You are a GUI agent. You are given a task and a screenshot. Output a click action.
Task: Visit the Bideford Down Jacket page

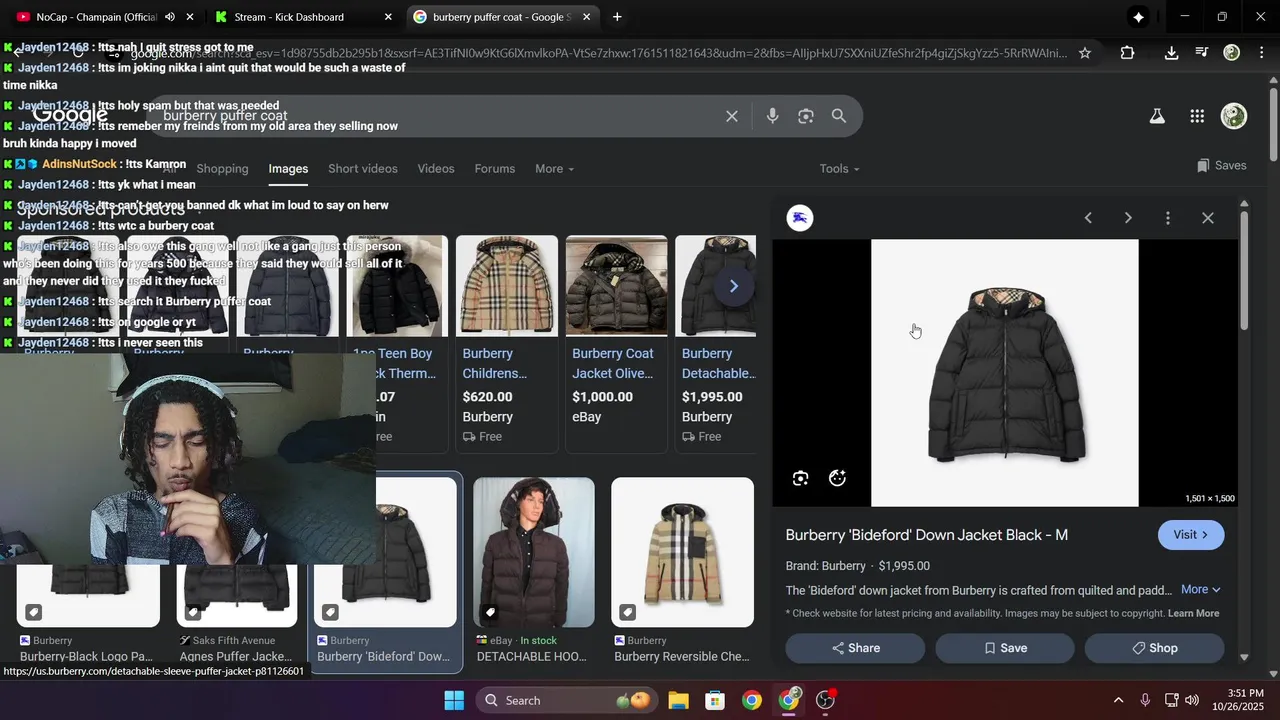click(1191, 535)
